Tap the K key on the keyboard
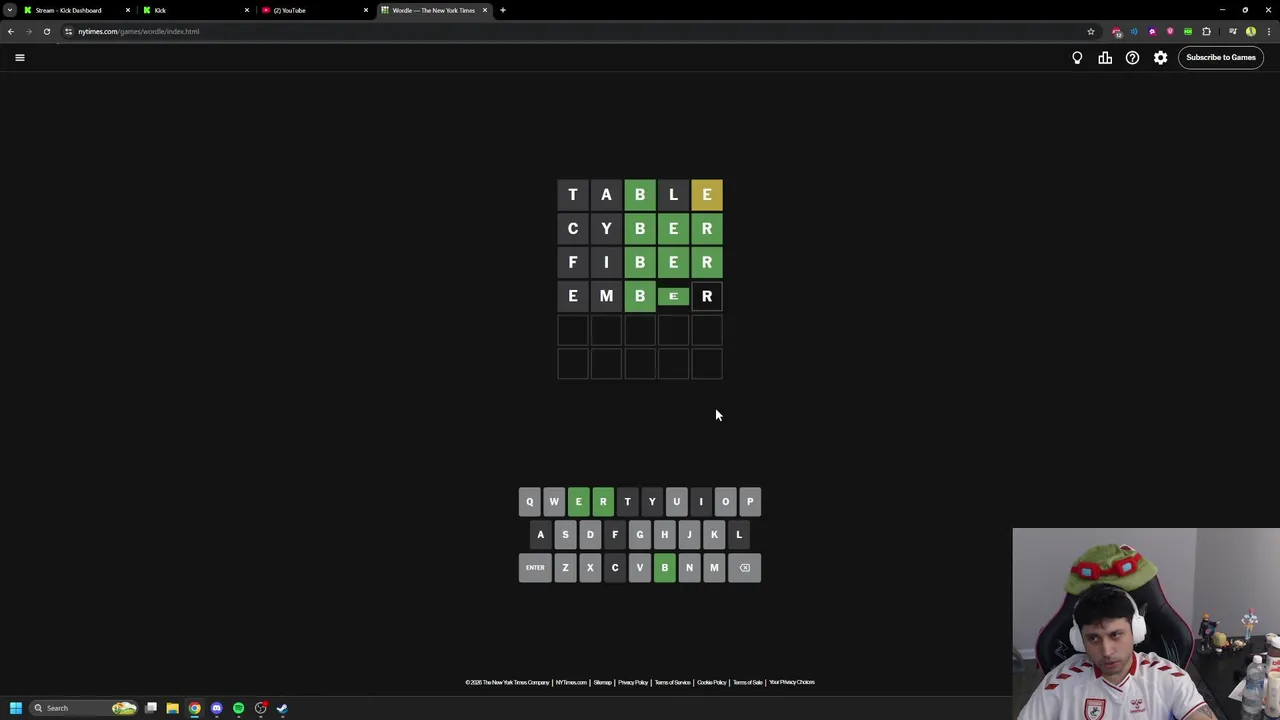Viewport: 1280px width, 720px height. coord(714,535)
